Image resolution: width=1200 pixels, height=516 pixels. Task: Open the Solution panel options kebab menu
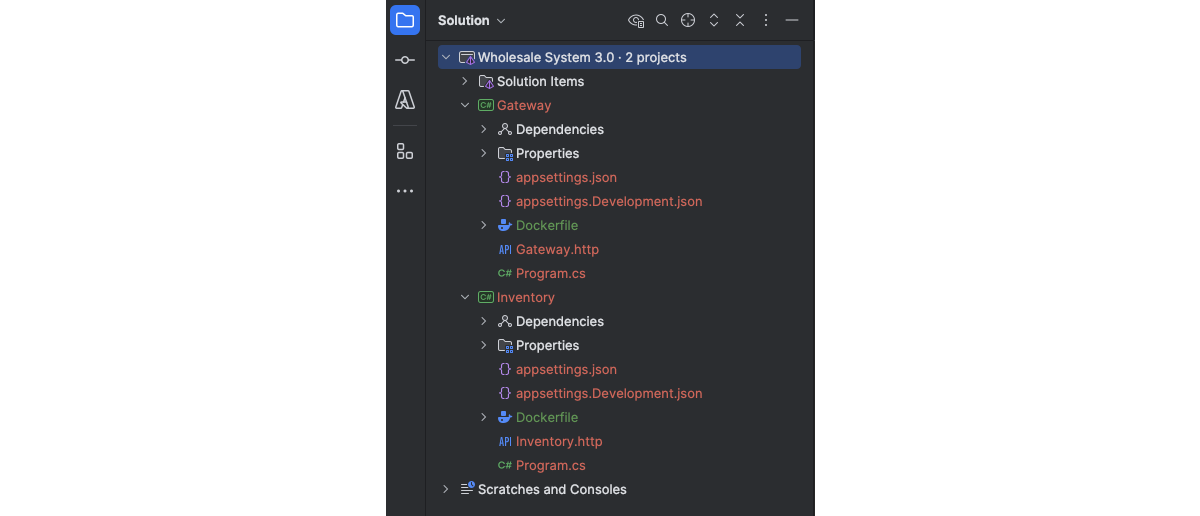tap(766, 20)
